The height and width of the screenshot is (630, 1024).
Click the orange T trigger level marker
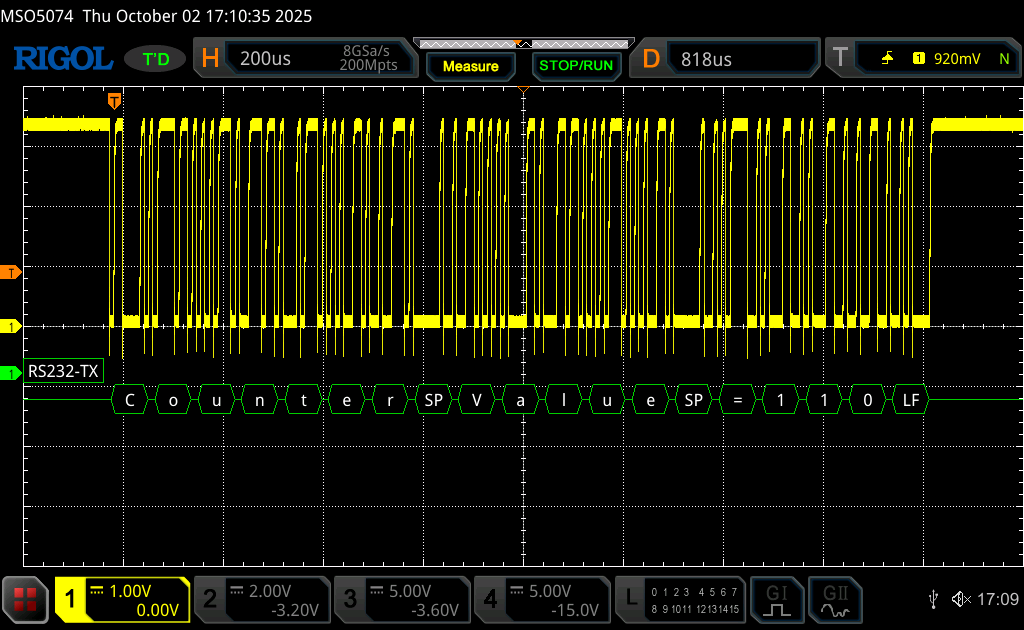(10, 272)
